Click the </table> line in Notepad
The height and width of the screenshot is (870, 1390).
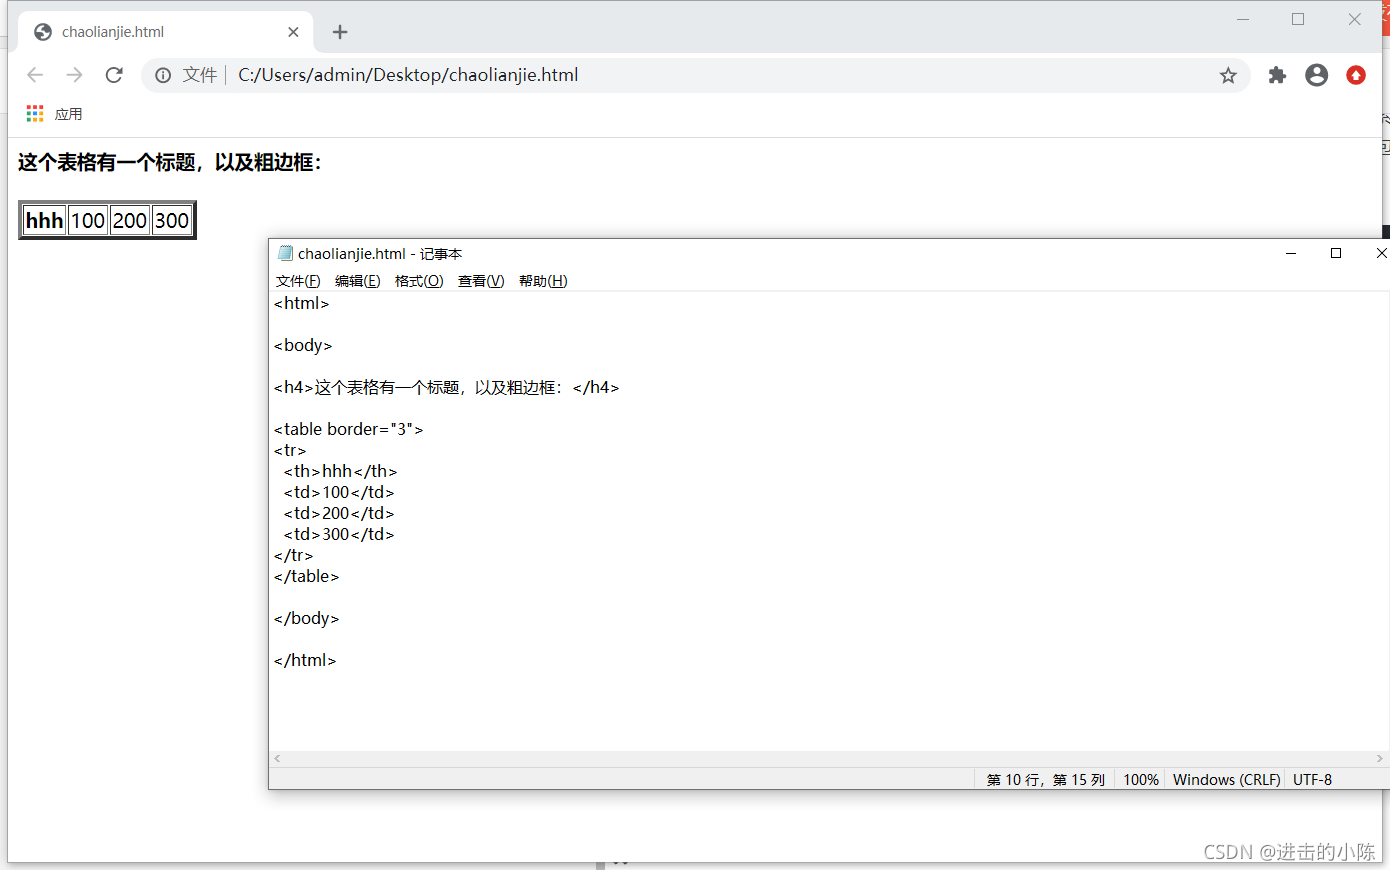[306, 576]
